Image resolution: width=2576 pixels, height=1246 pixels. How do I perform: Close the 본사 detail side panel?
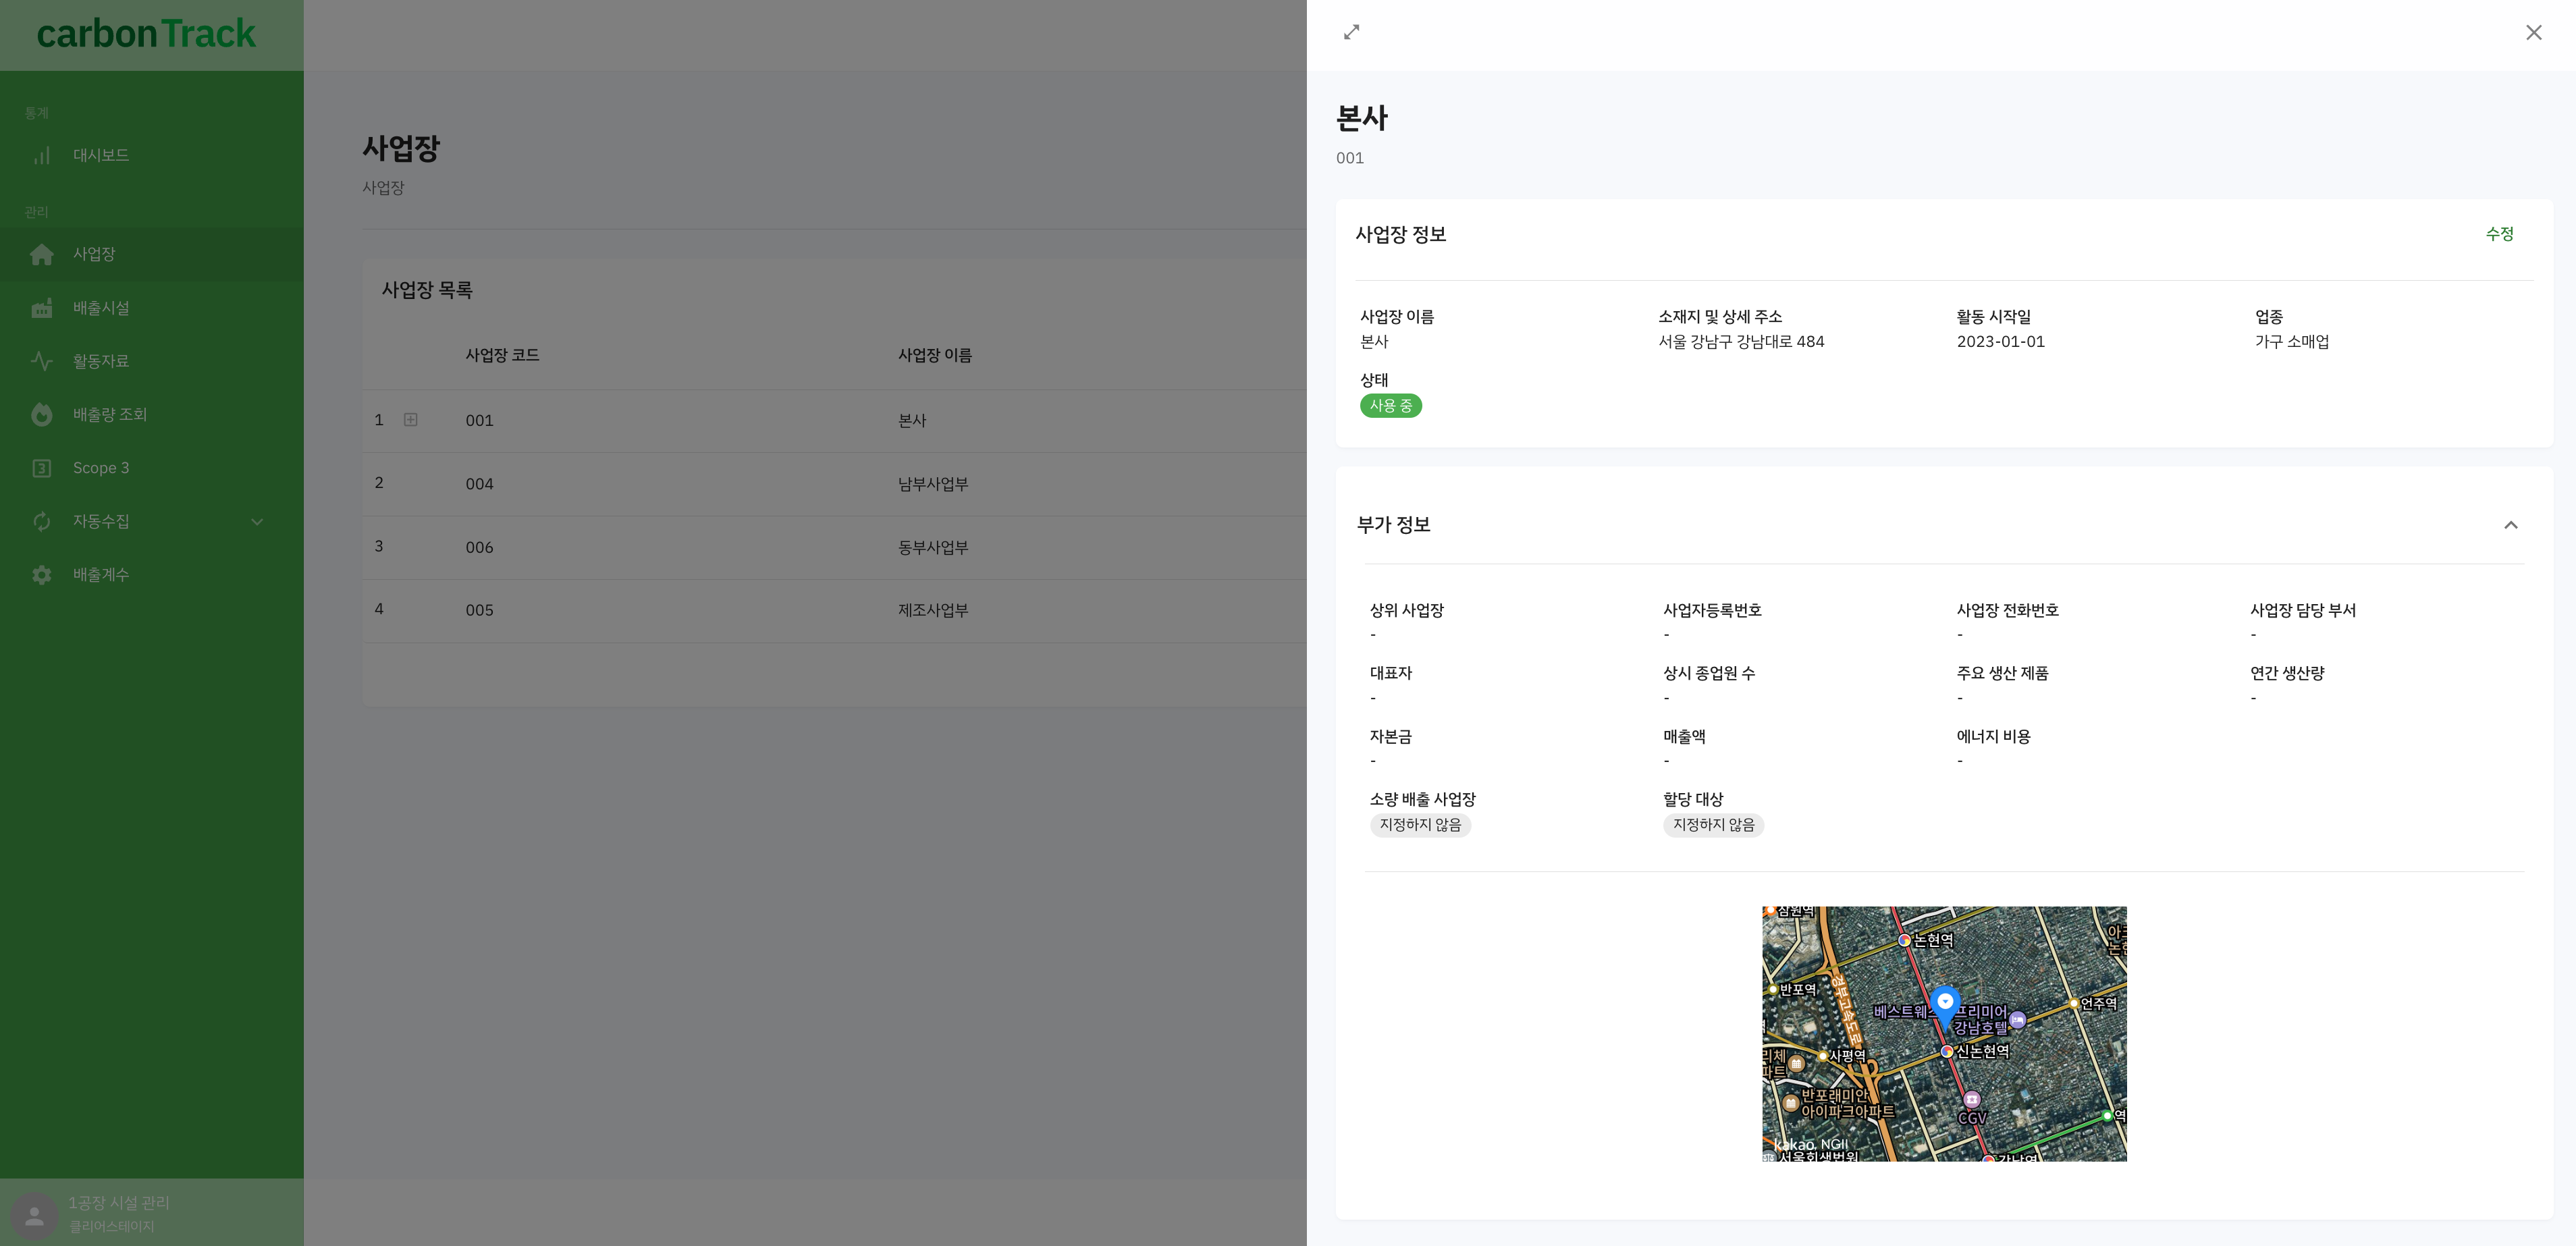click(x=2535, y=31)
